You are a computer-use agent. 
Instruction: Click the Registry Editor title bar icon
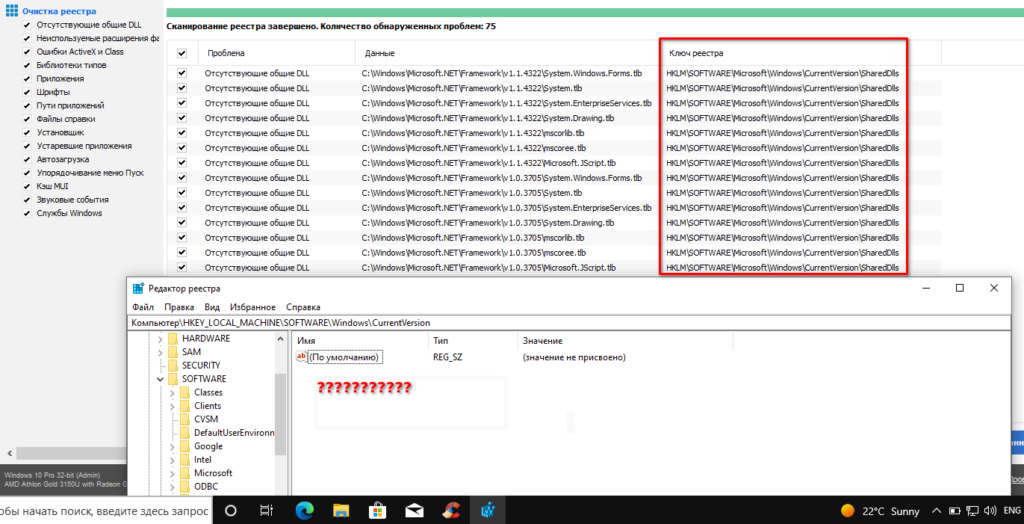[x=138, y=288]
